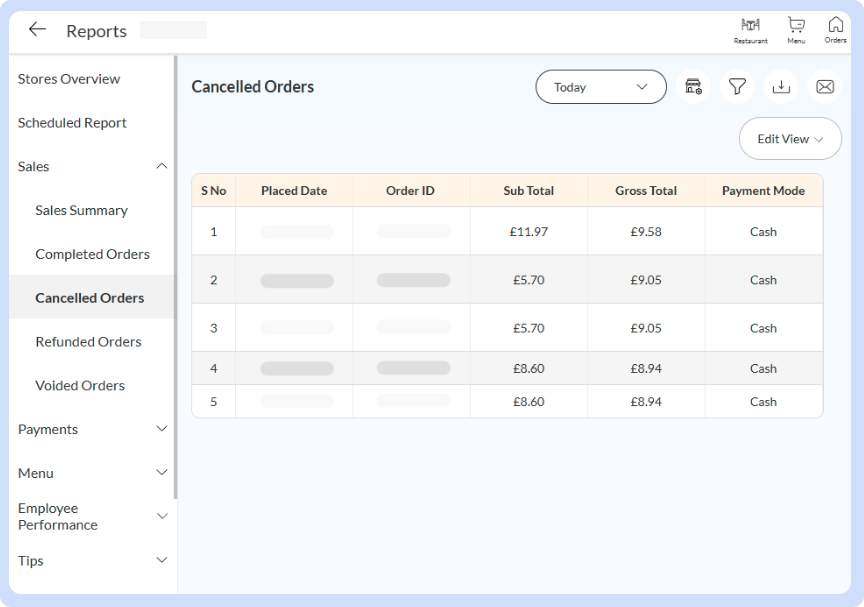Screen dimensions: 864x607
Task: Expand the Edit View dropdown
Action: coord(790,138)
